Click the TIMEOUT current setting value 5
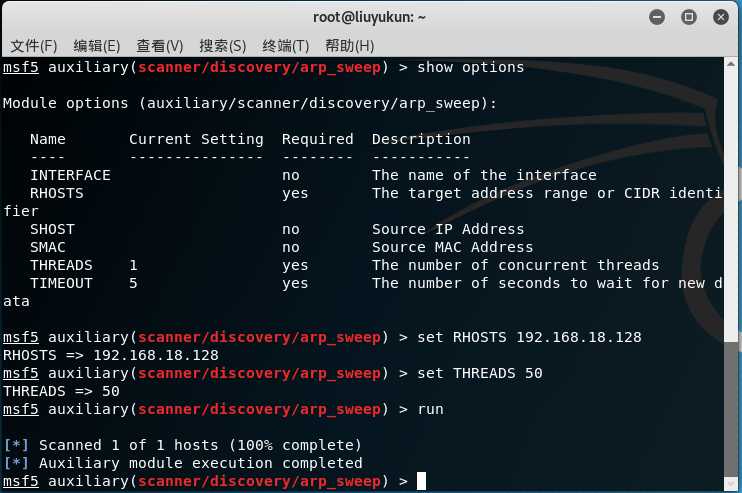The image size is (742, 493). coord(133,283)
